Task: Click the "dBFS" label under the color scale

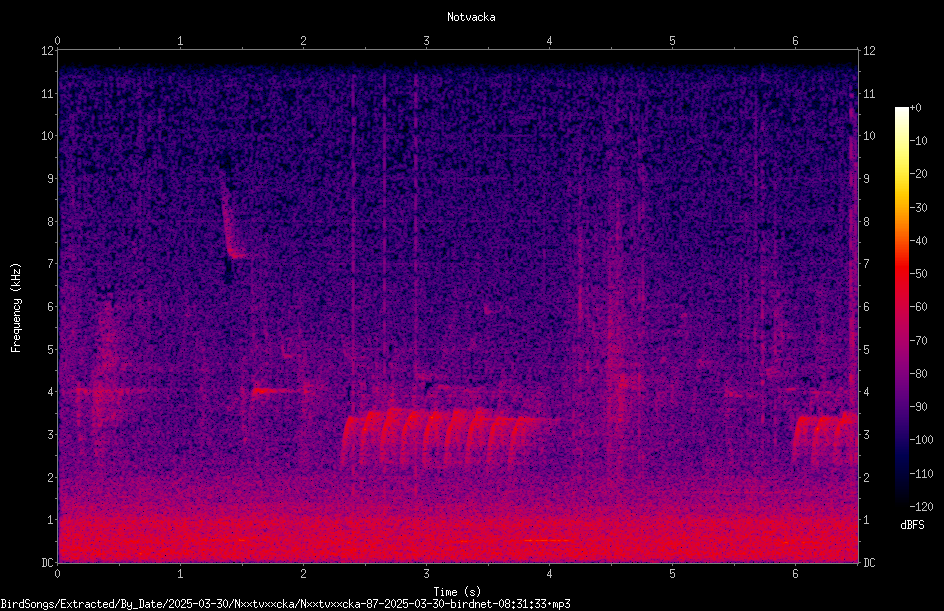Action: tap(912, 525)
